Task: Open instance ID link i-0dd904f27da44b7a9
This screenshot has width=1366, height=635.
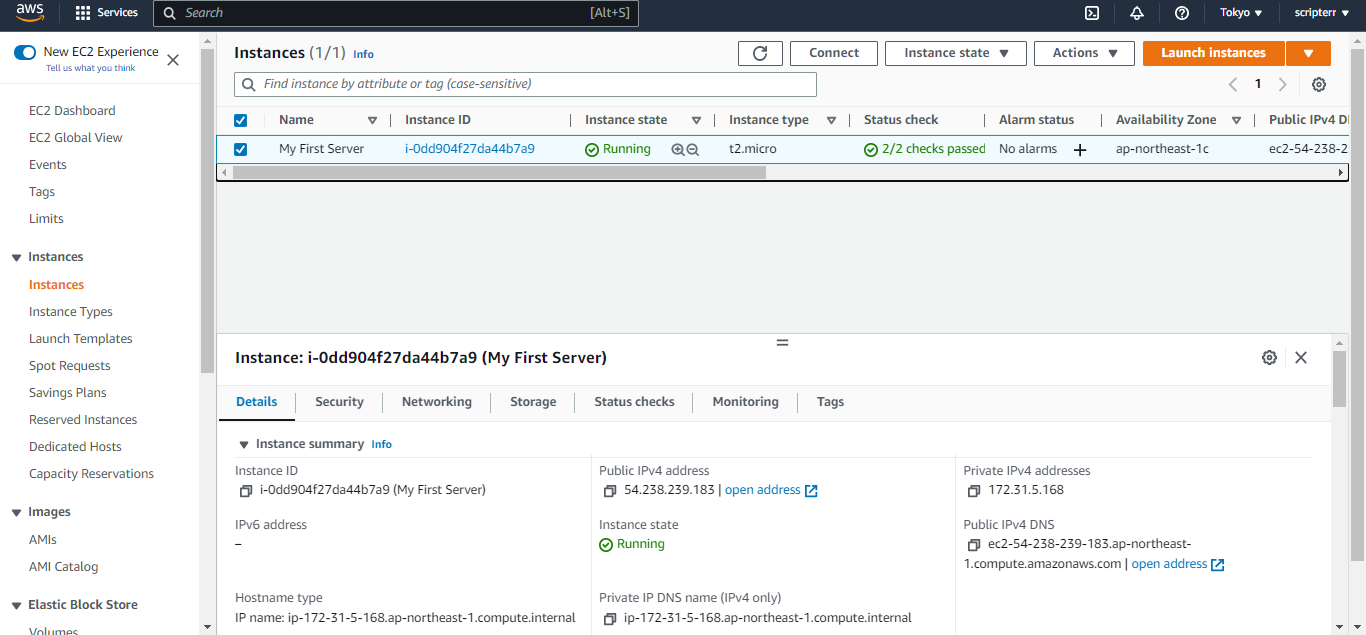Action: click(x=469, y=149)
